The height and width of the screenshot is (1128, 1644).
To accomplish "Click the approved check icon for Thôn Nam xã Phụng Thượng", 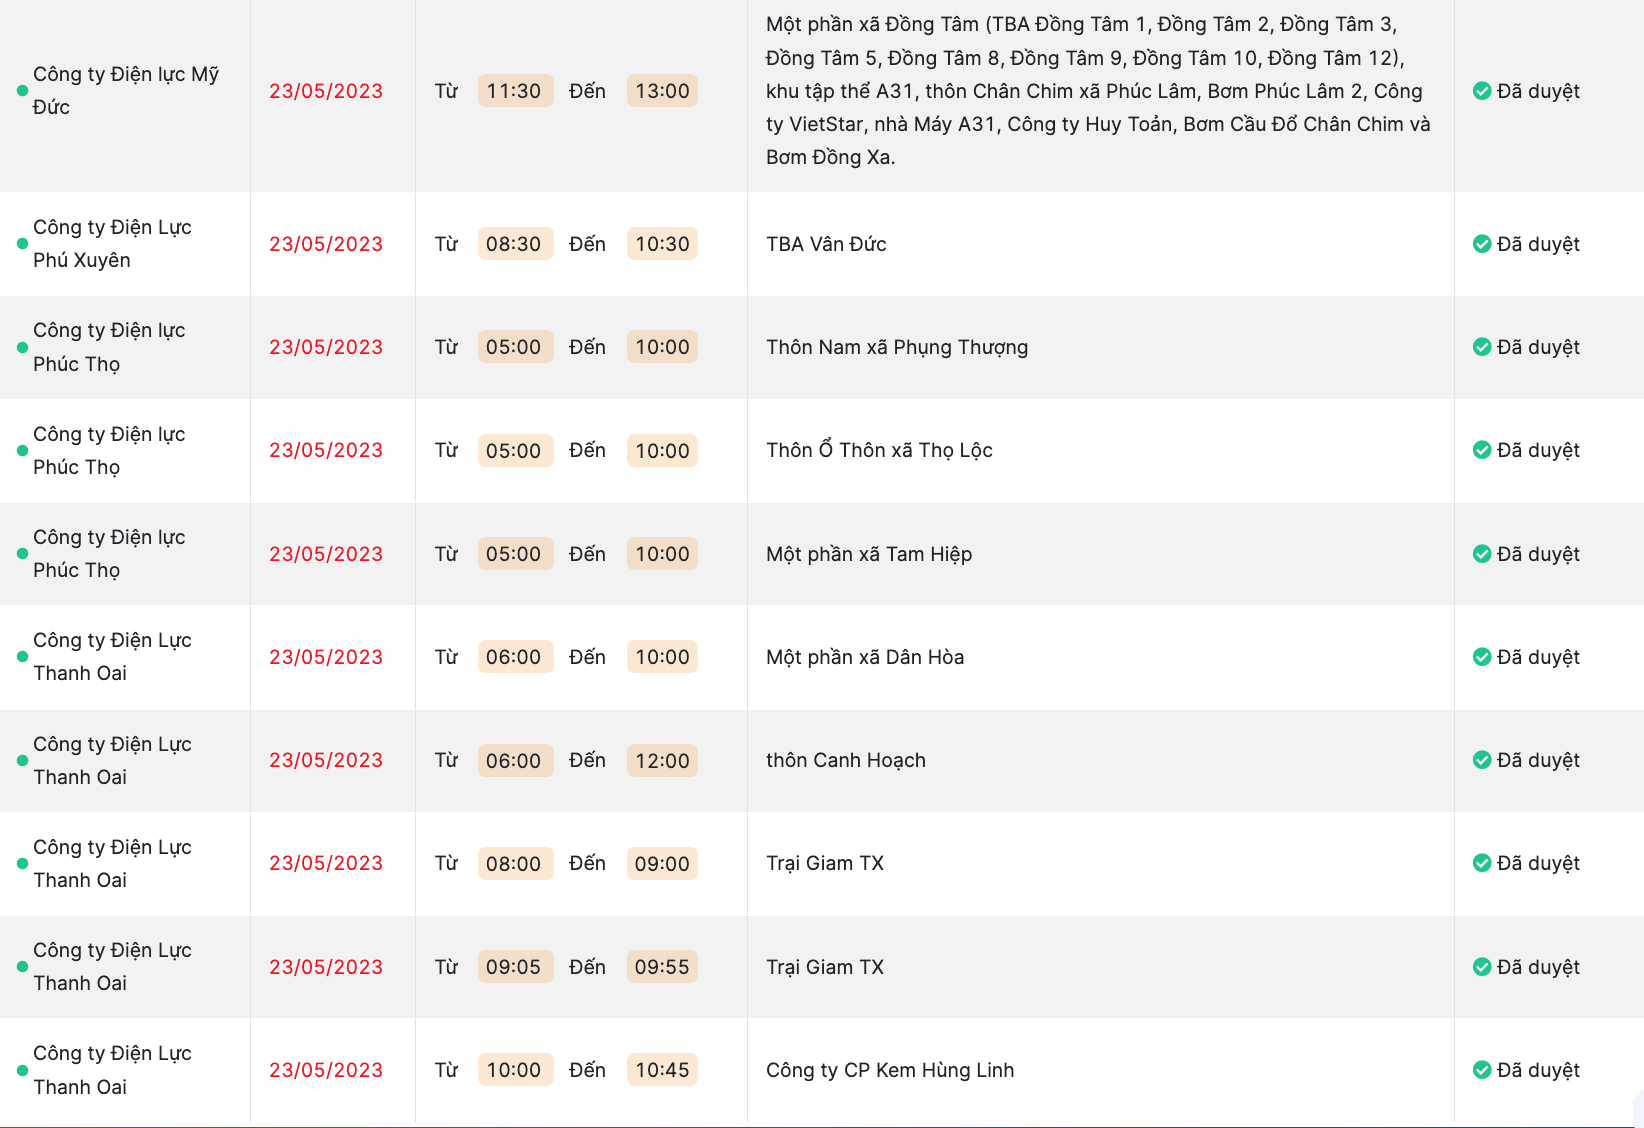I will [x=1482, y=347].
